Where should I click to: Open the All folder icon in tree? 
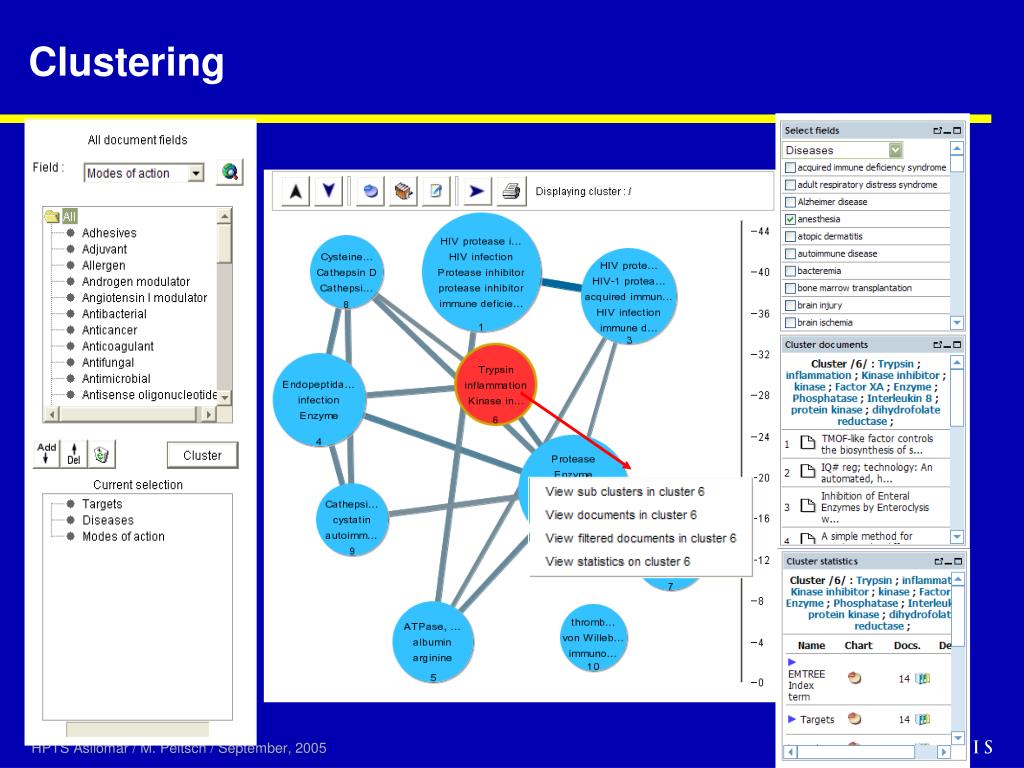coord(52,216)
